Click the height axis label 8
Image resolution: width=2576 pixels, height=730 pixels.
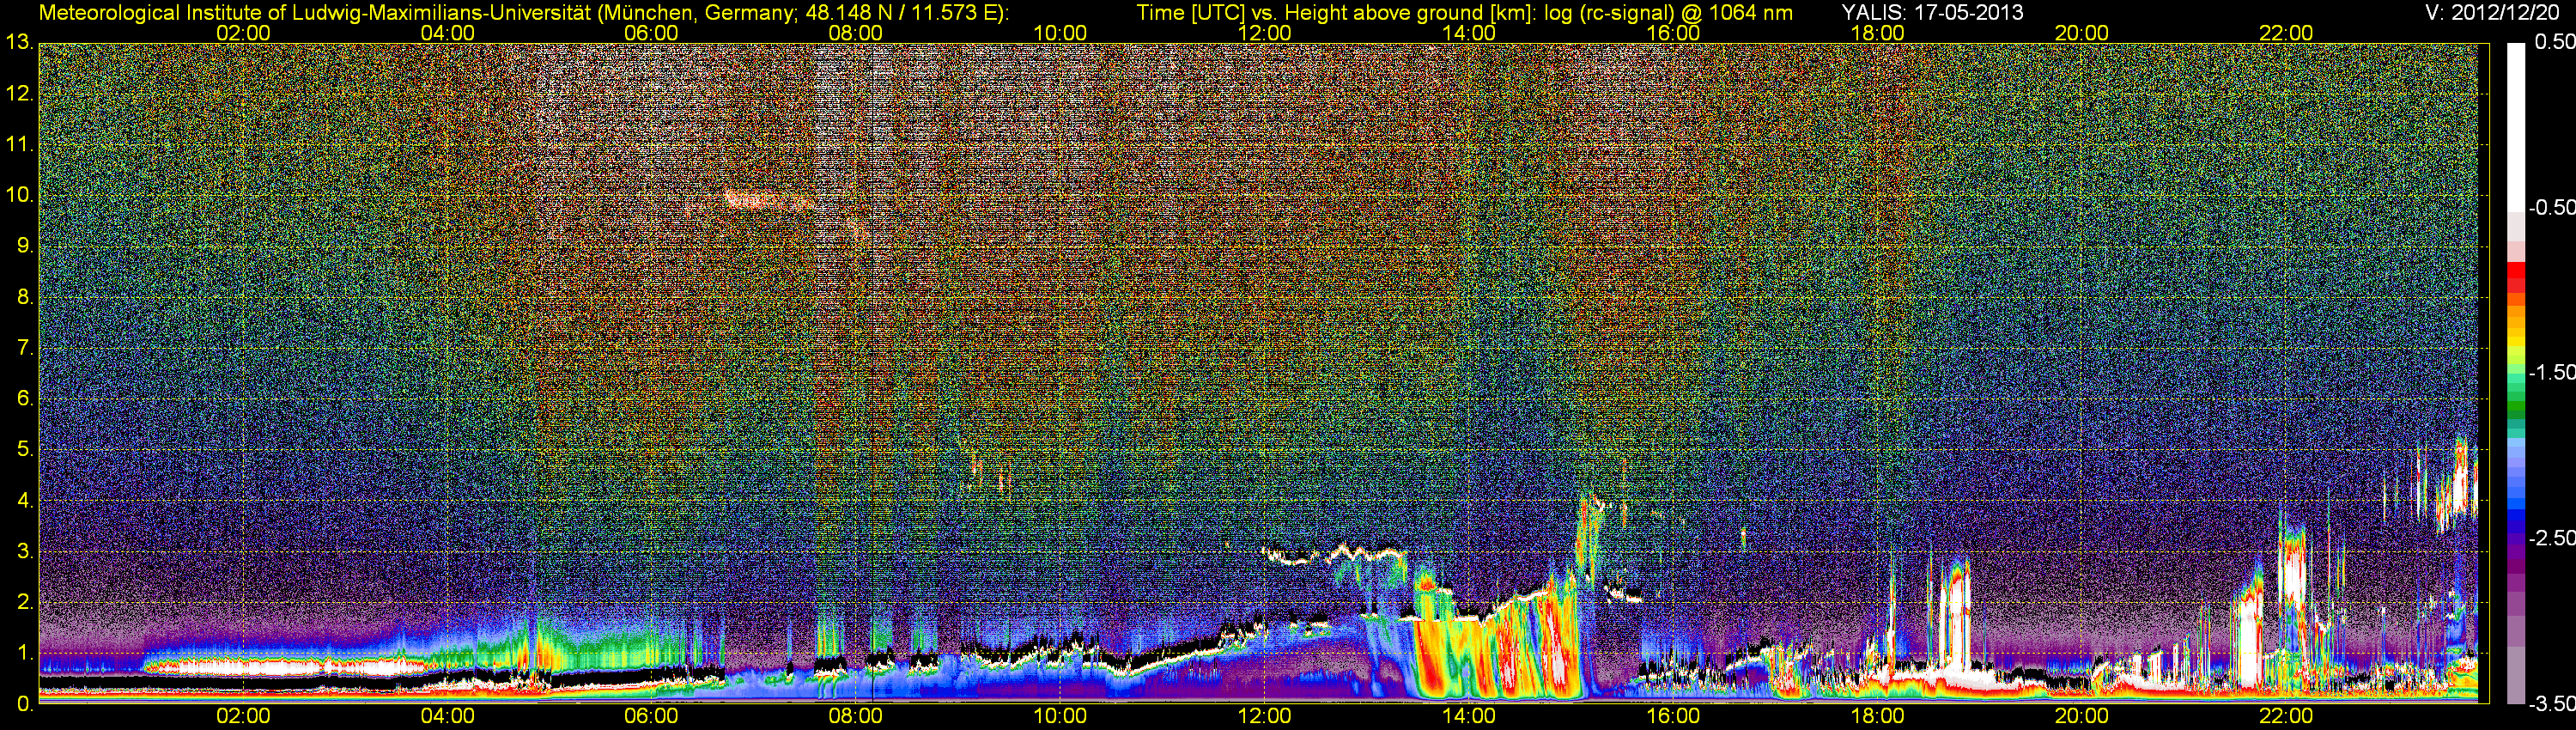pos(24,297)
